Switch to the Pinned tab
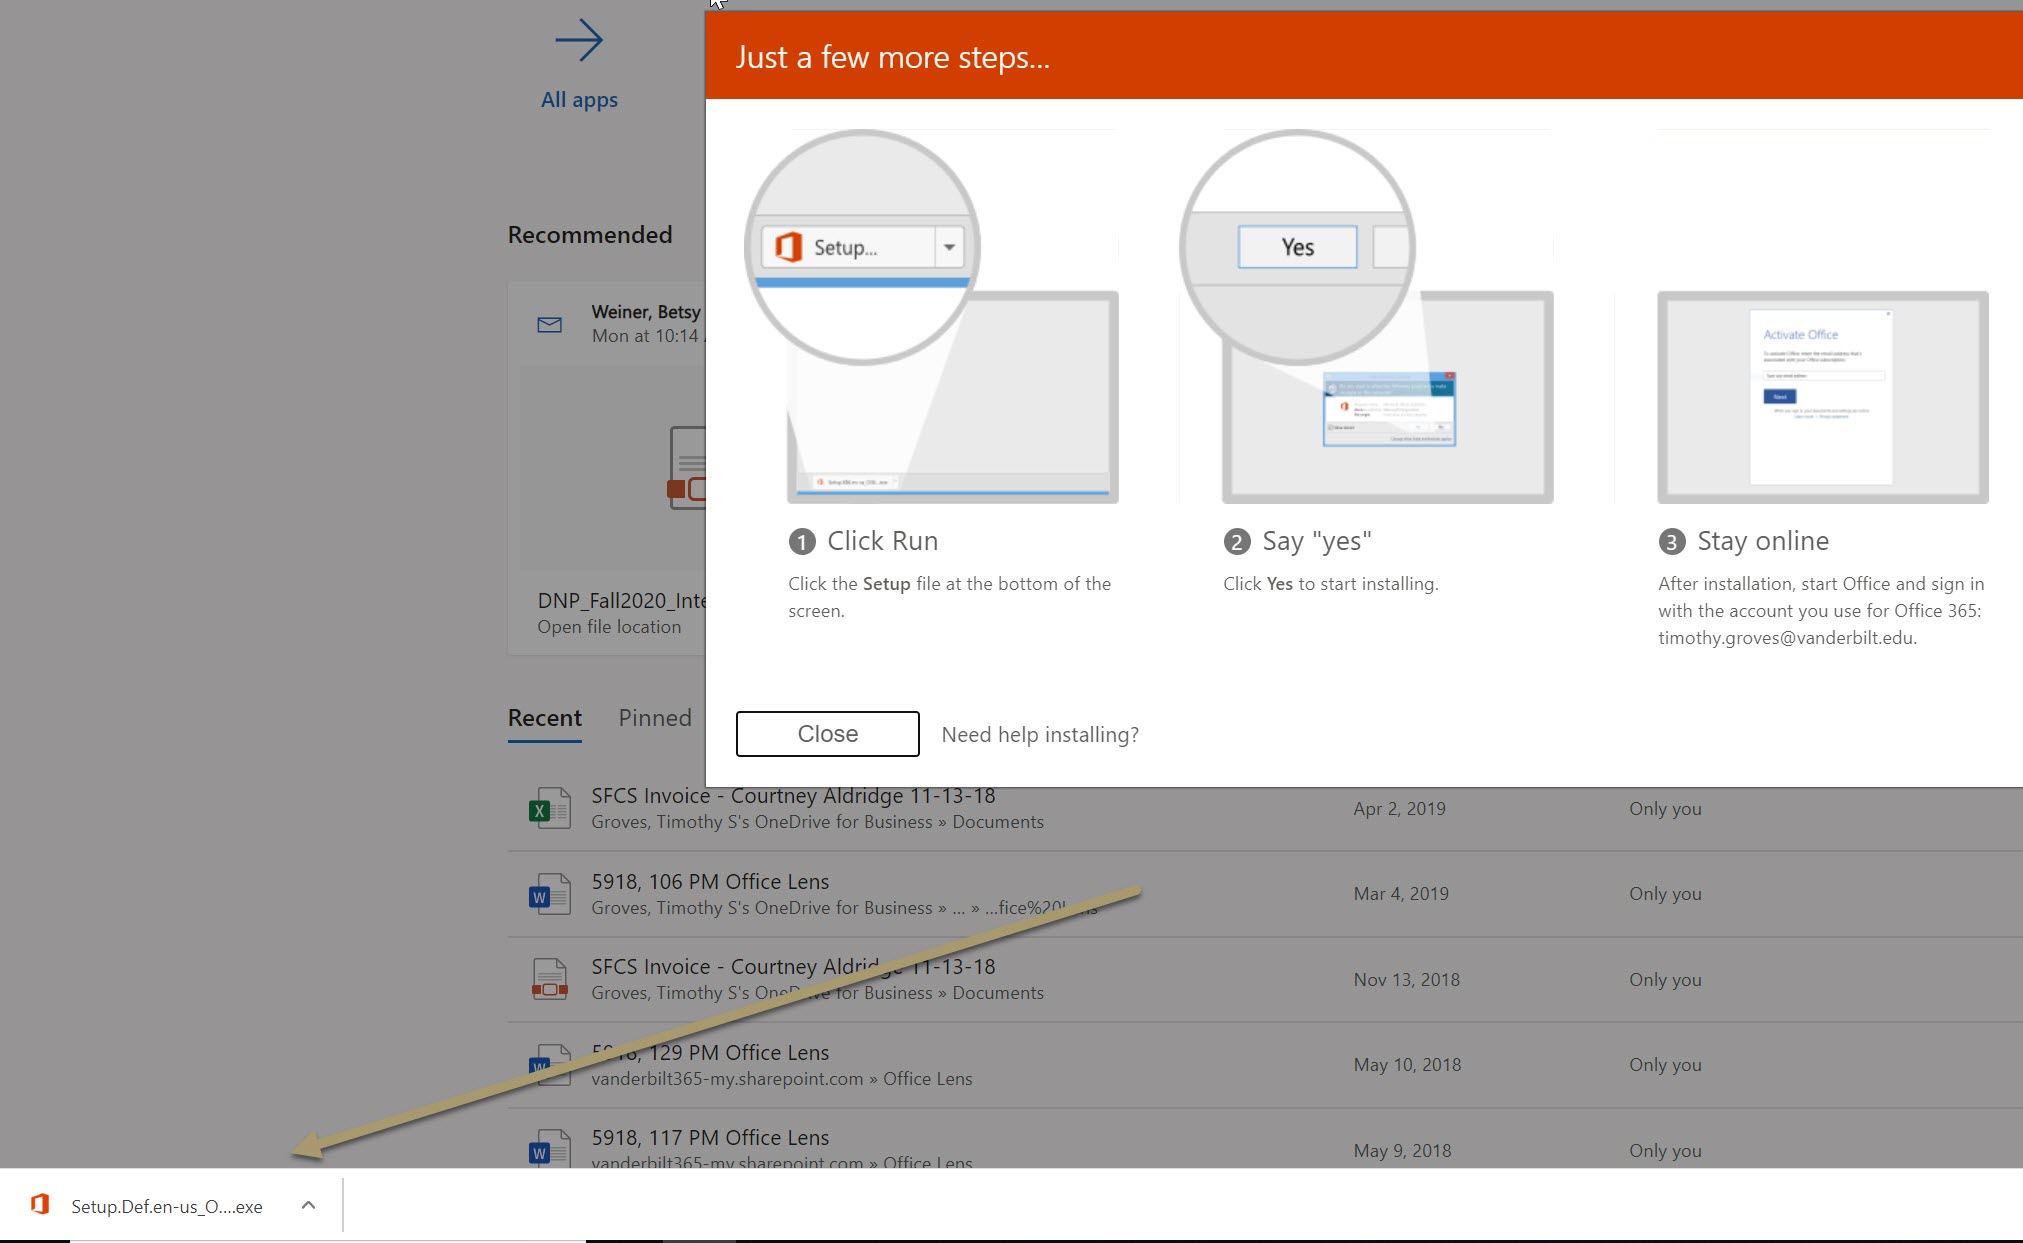This screenshot has height=1243, width=2023. pyautogui.click(x=654, y=718)
